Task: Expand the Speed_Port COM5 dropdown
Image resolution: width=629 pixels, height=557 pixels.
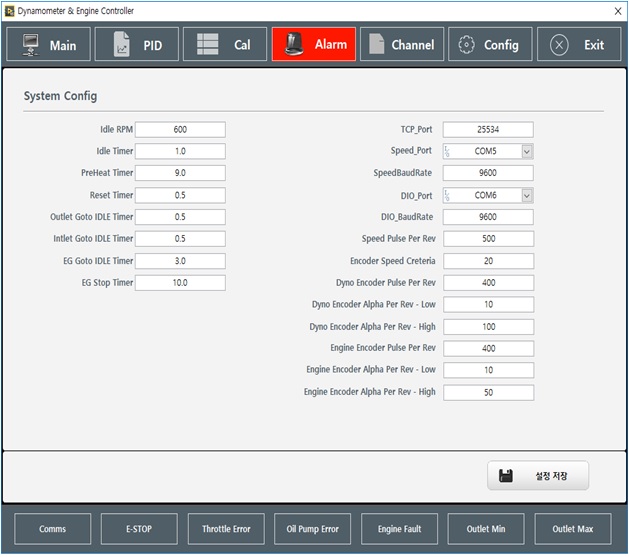Action: coord(527,151)
